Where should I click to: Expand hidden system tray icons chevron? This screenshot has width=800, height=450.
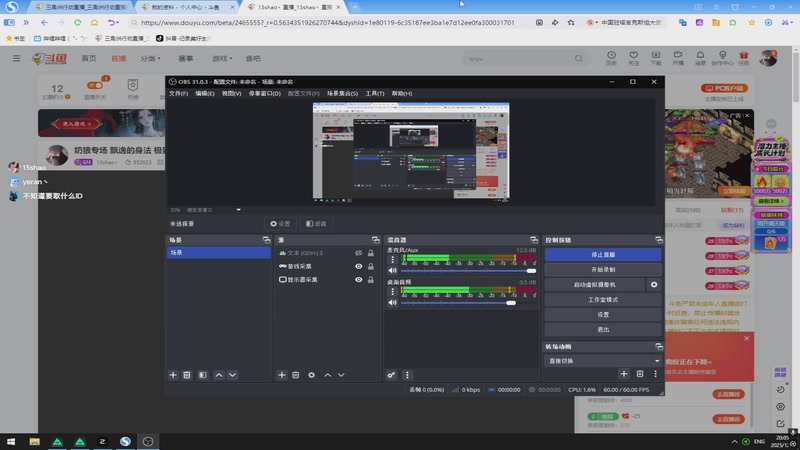point(734,441)
